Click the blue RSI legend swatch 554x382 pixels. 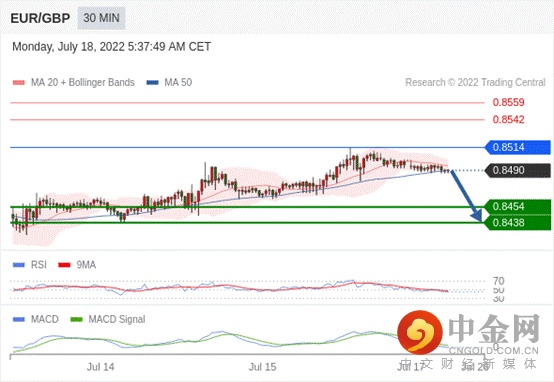coord(19,265)
